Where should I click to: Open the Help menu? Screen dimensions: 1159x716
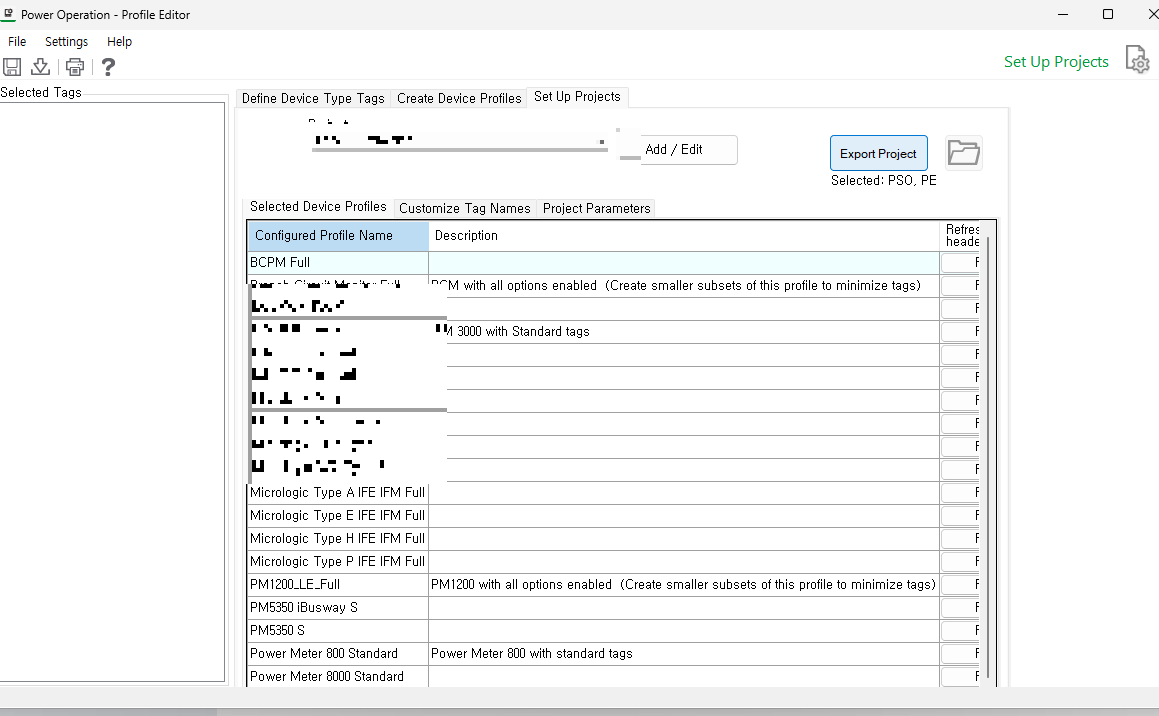(x=119, y=41)
